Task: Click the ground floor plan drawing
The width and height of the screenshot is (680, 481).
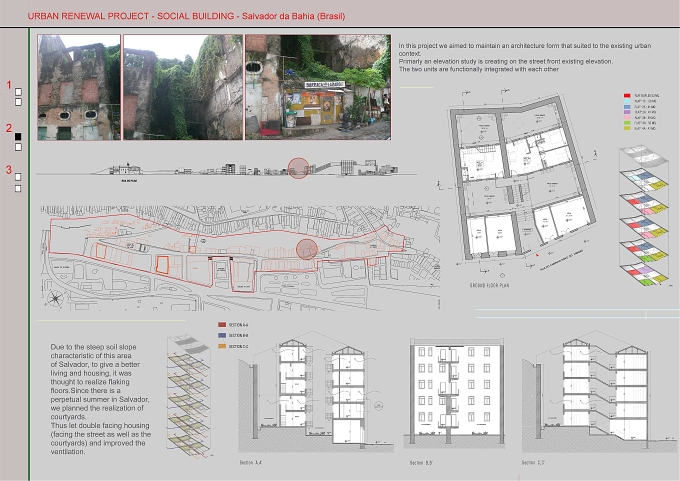Action: (520, 182)
